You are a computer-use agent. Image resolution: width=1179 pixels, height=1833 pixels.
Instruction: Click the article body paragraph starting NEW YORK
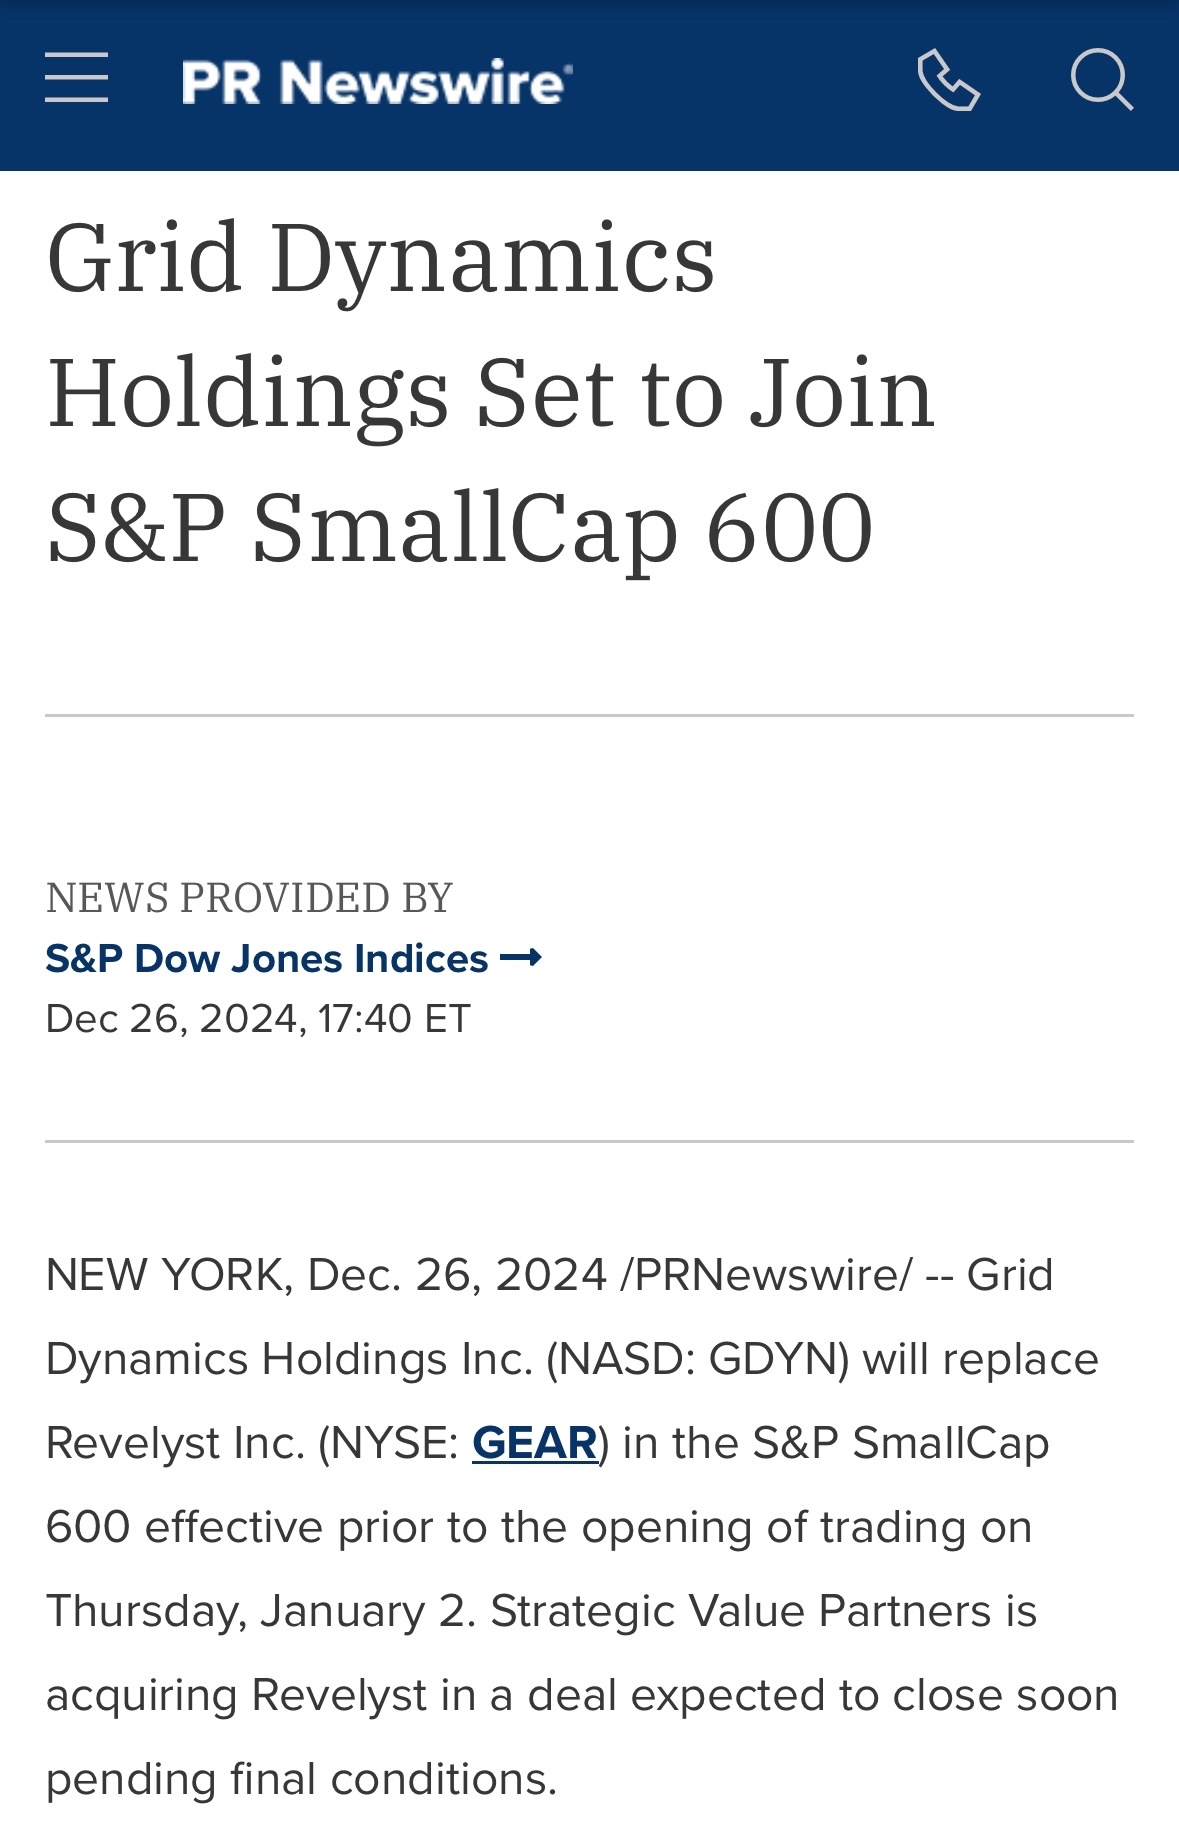coord(582,1527)
